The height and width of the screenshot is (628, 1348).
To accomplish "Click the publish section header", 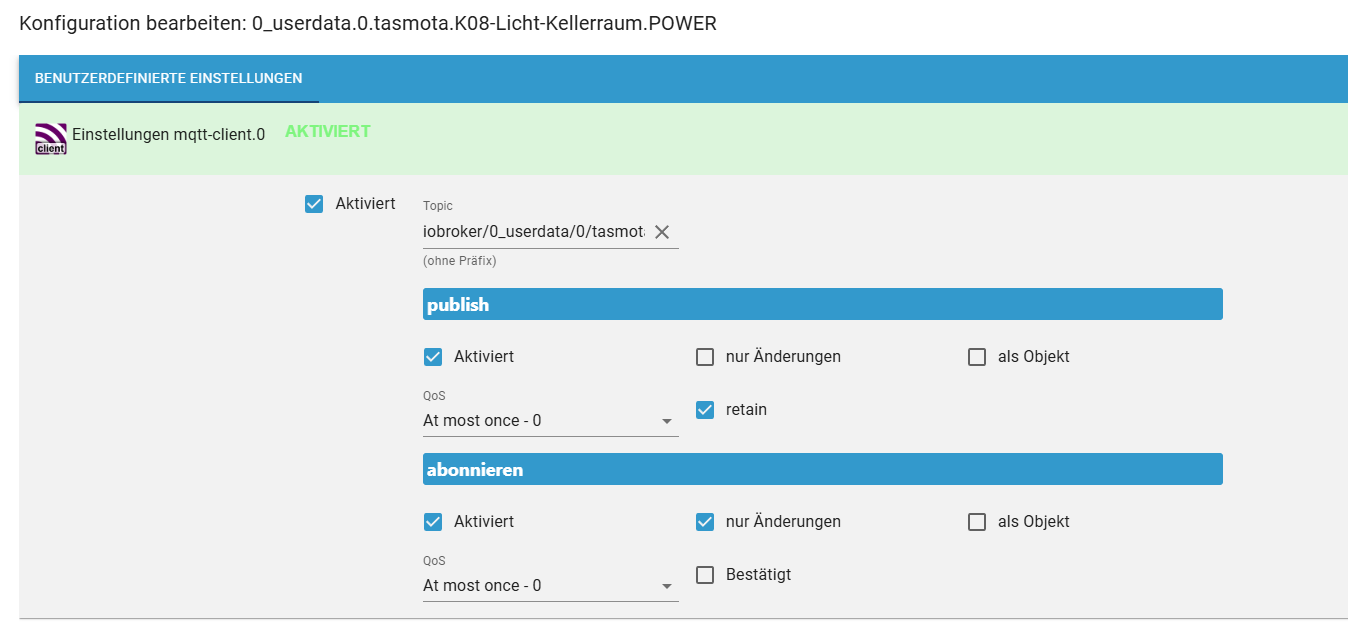I will tap(822, 304).
